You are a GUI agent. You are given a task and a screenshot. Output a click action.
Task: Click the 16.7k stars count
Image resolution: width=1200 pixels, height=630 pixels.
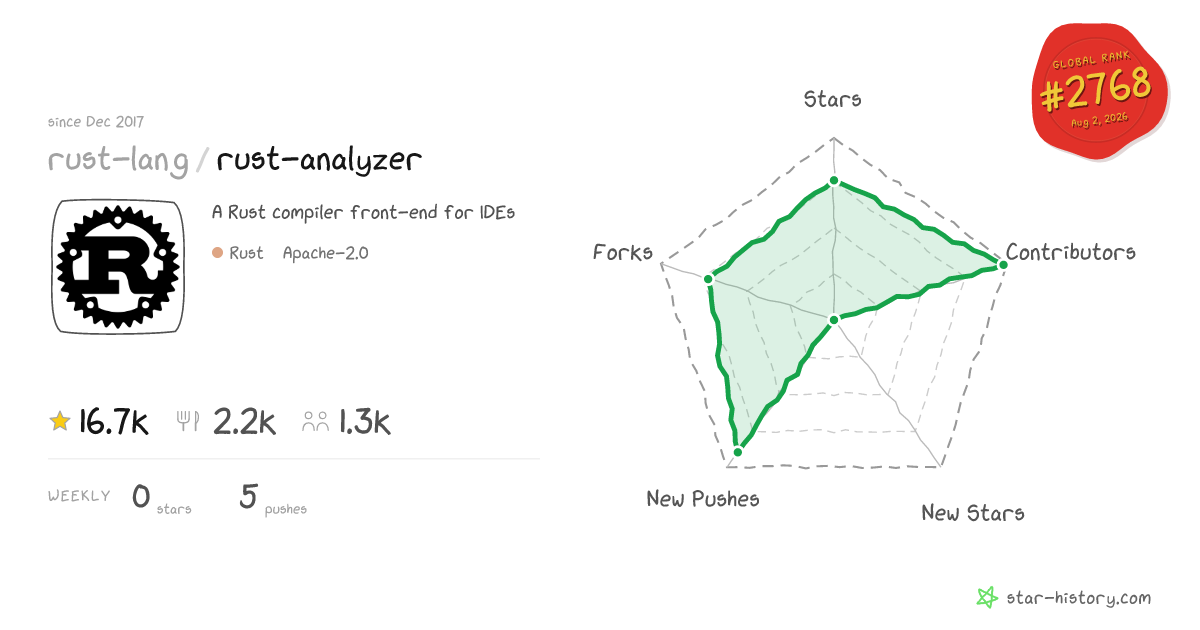point(114,422)
